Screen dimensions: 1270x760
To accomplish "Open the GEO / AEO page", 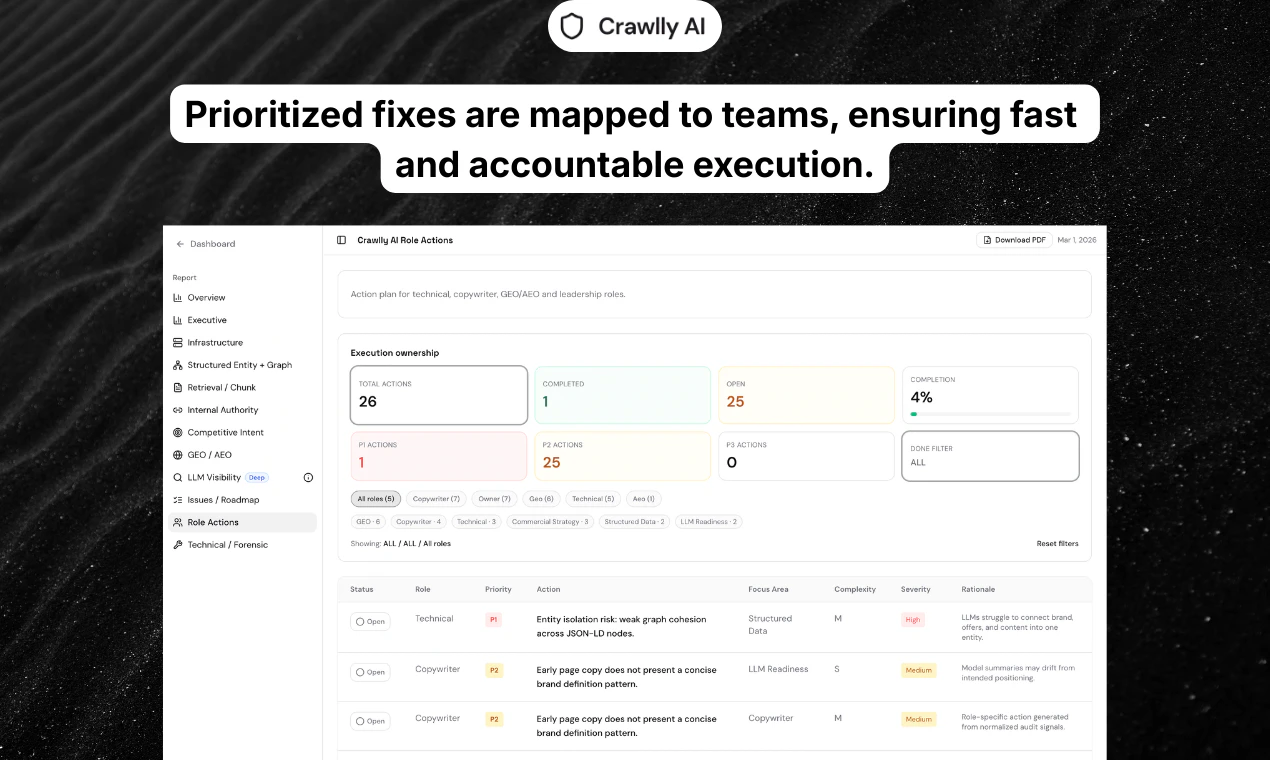I will (x=243, y=455).
